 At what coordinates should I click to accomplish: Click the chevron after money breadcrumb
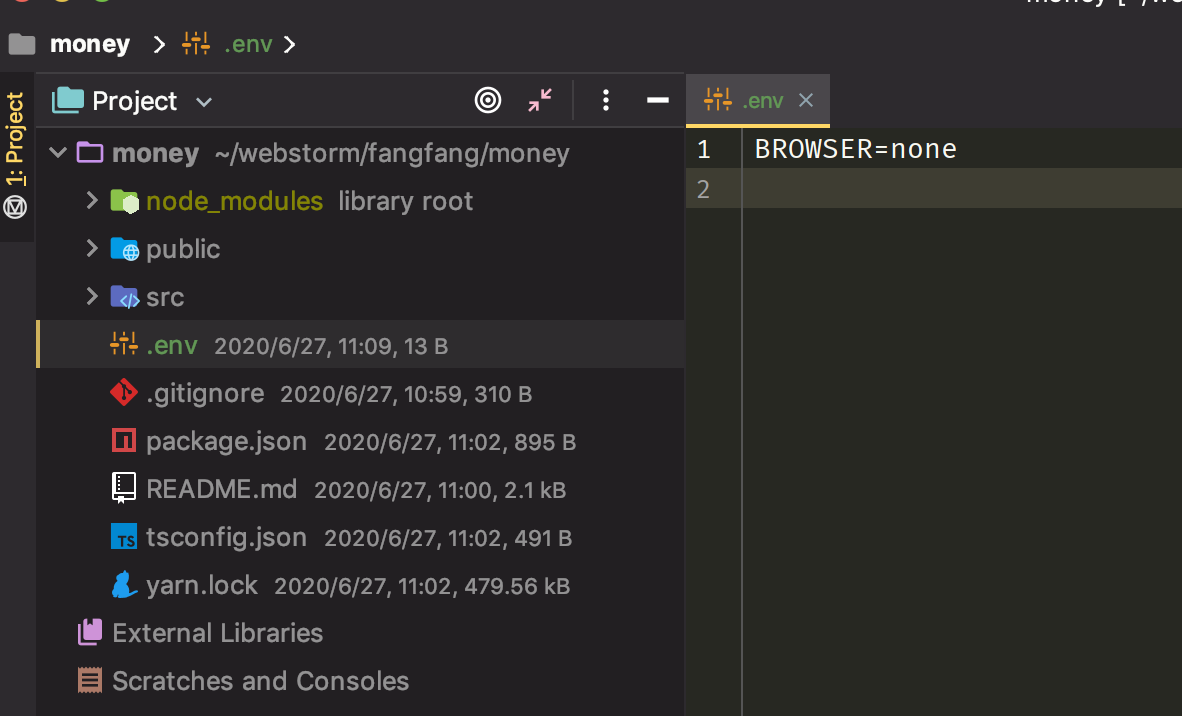pyautogui.click(x=158, y=44)
